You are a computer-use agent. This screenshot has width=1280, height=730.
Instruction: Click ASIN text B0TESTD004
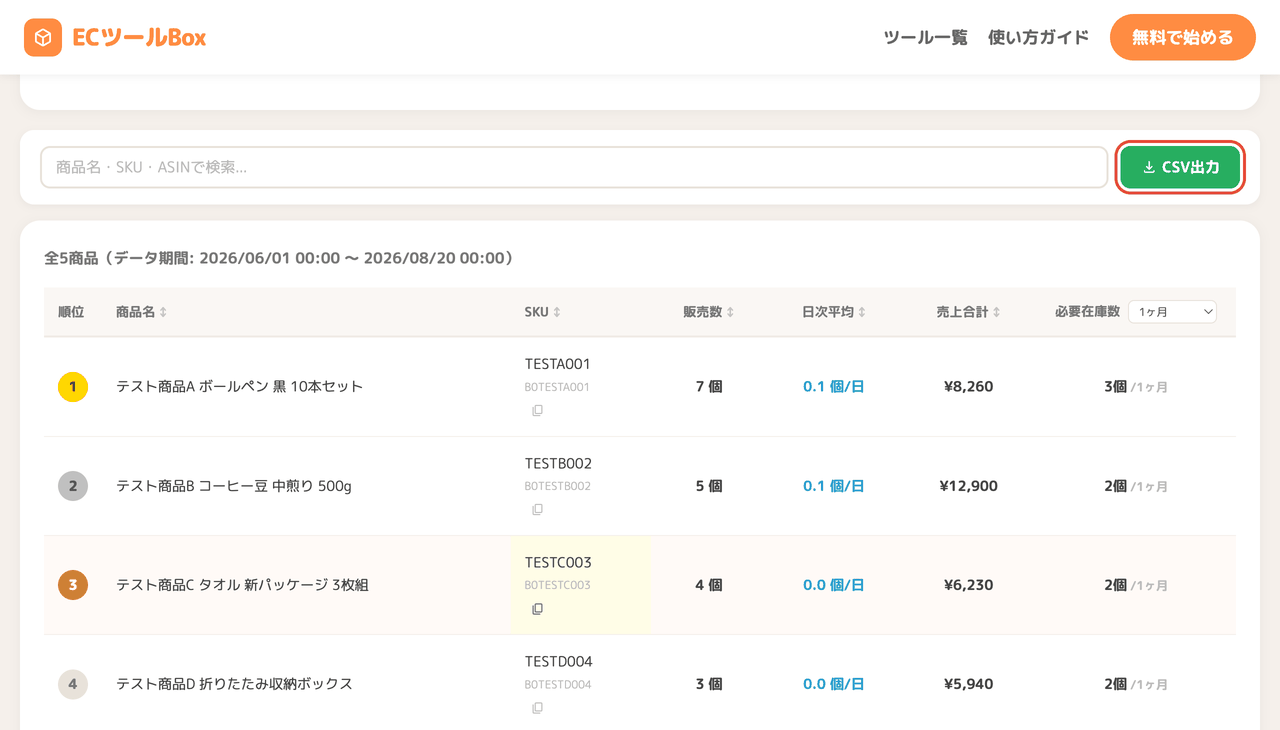click(558, 685)
